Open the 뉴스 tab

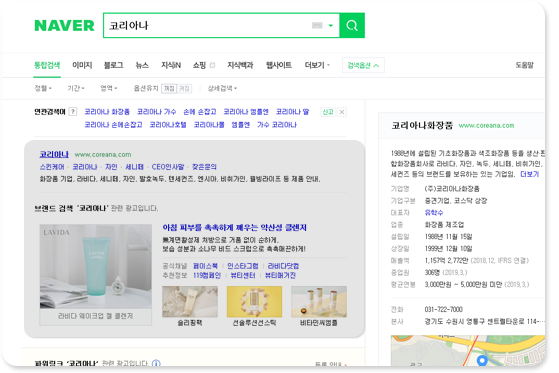coord(142,65)
